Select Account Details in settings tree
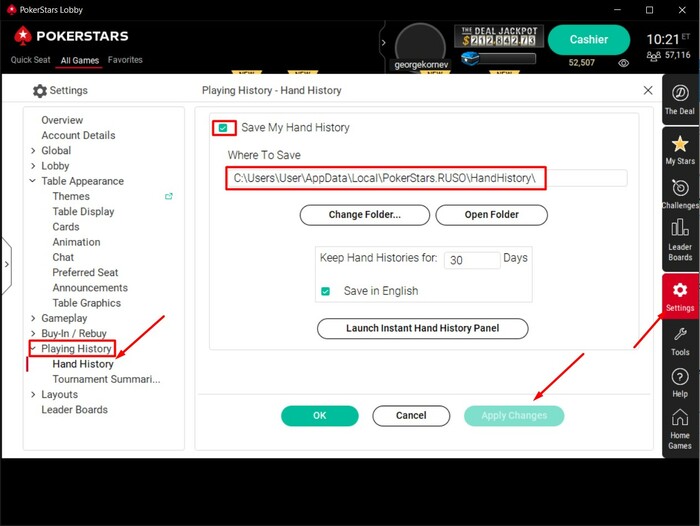Image resolution: width=700 pixels, height=526 pixels. click(x=78, y=135)
